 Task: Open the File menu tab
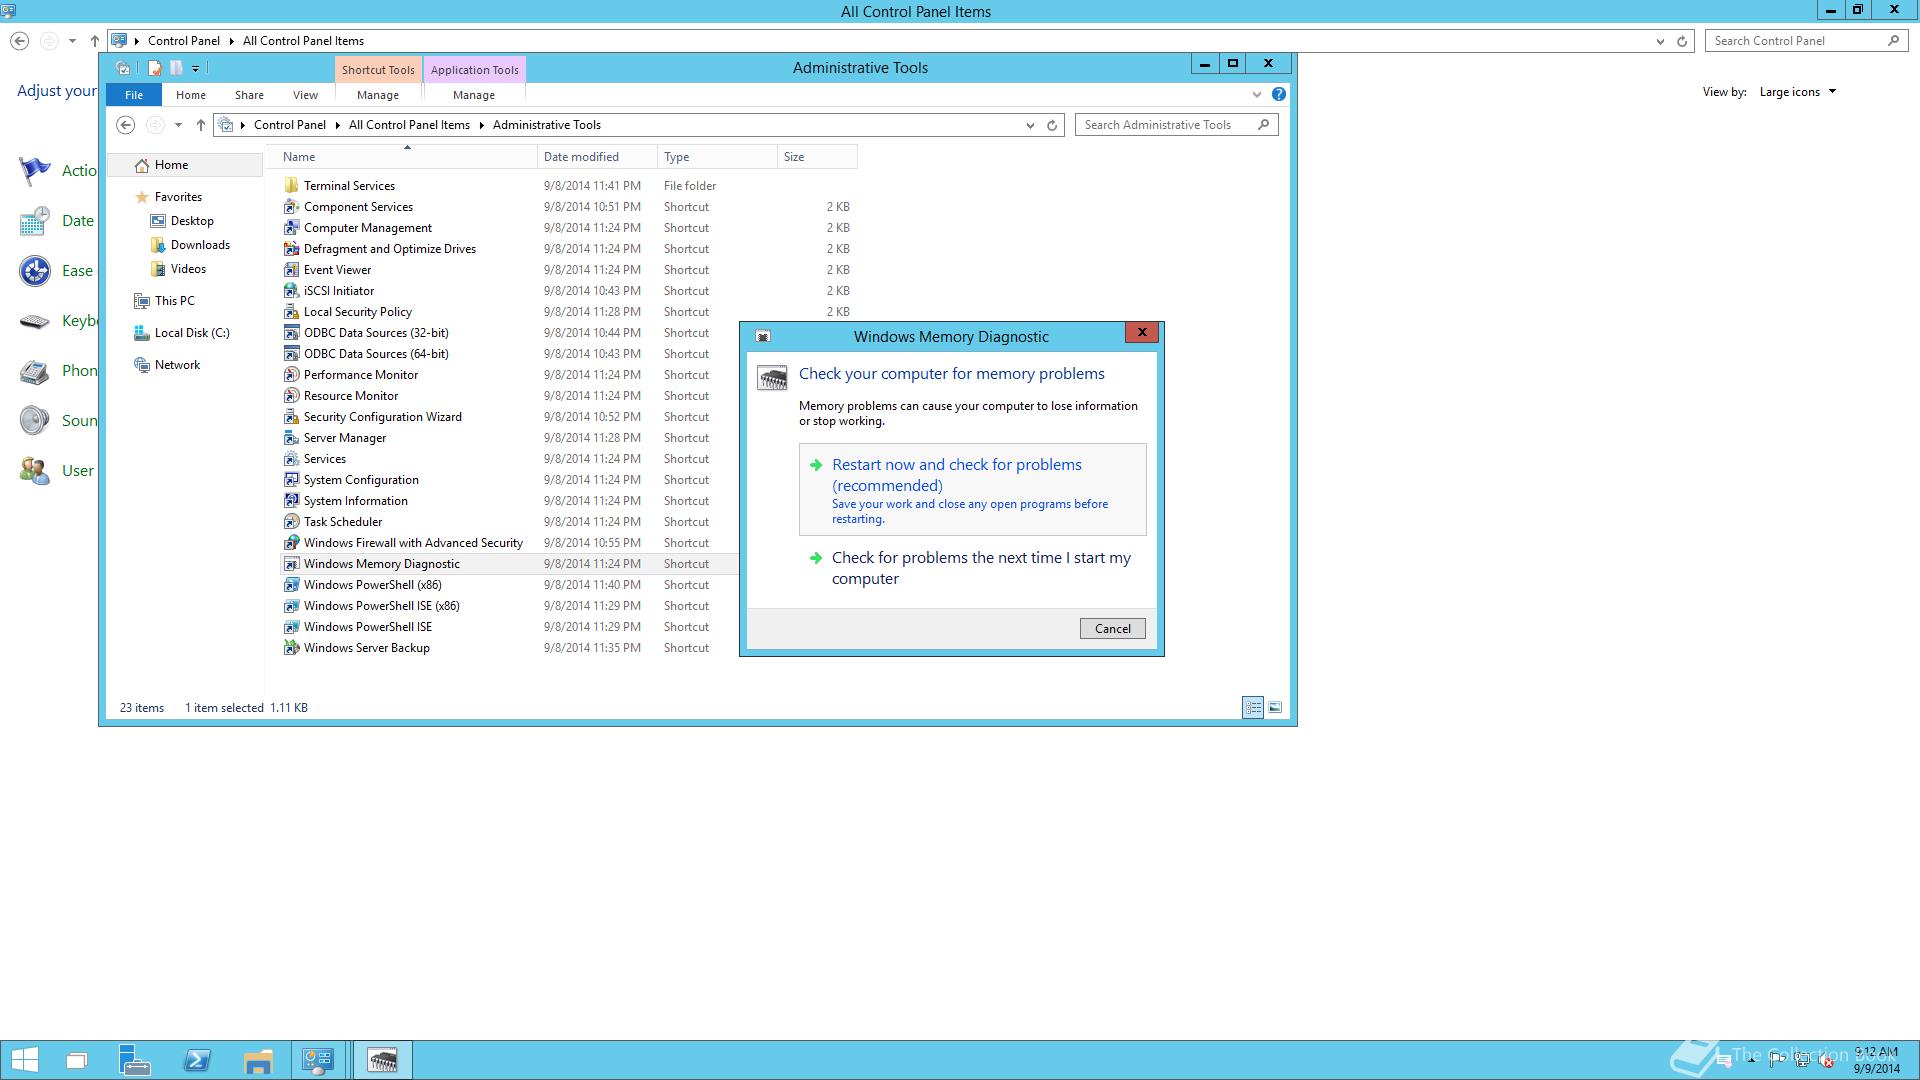pos(134,95)
